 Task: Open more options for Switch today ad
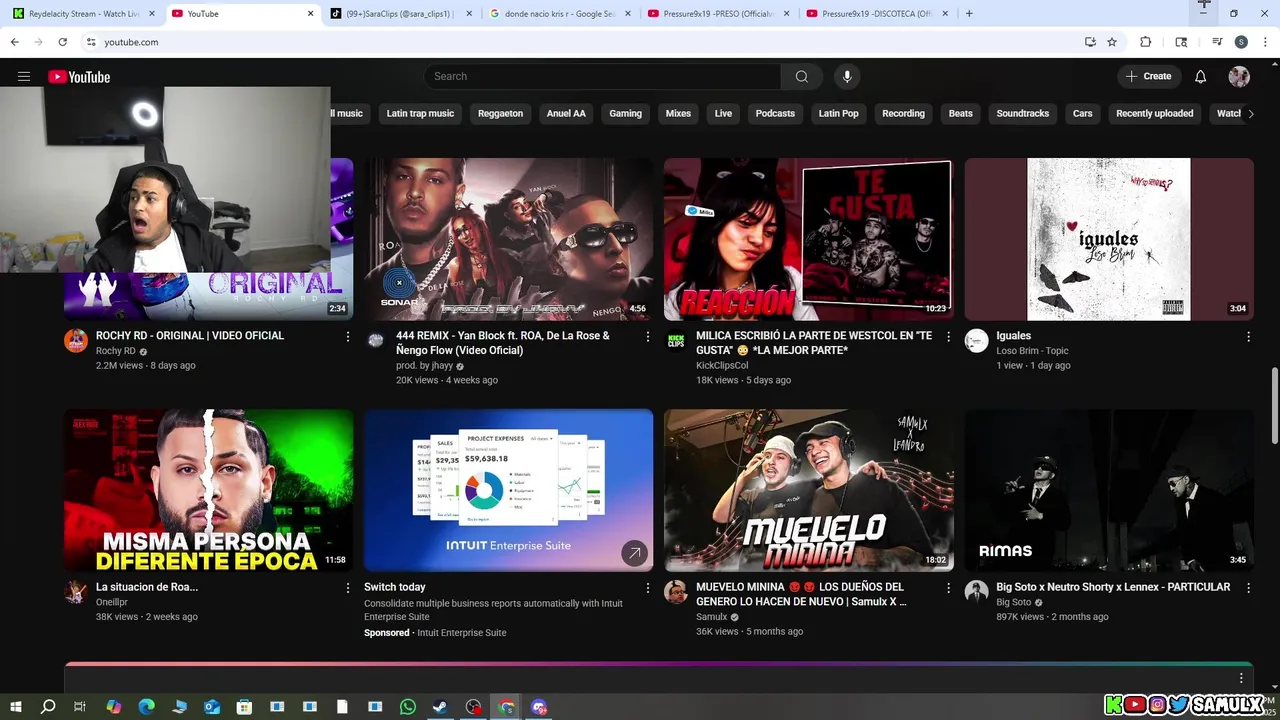(x=648, y=588)
